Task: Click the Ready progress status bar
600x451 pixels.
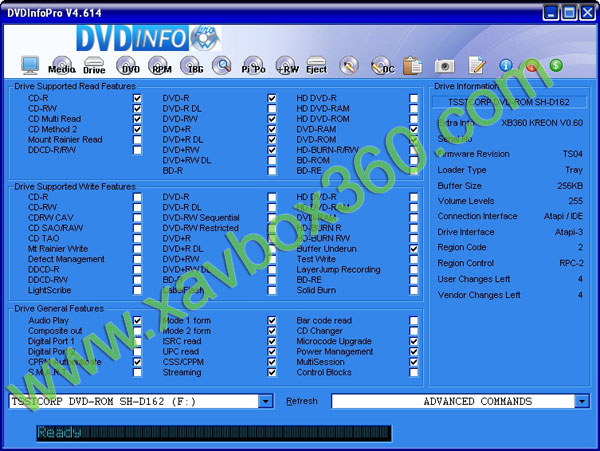Action: (x=214, y=433)
